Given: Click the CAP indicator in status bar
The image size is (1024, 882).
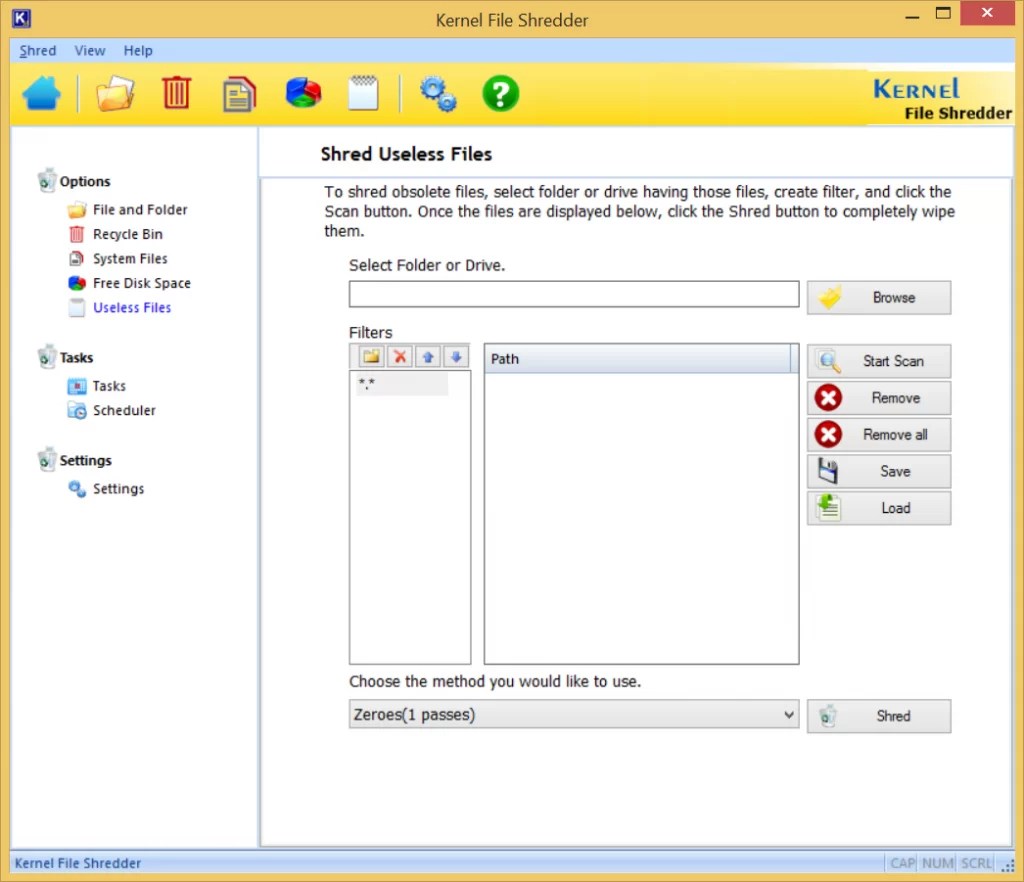Looking at the screenshot, I should click(902, 863).
